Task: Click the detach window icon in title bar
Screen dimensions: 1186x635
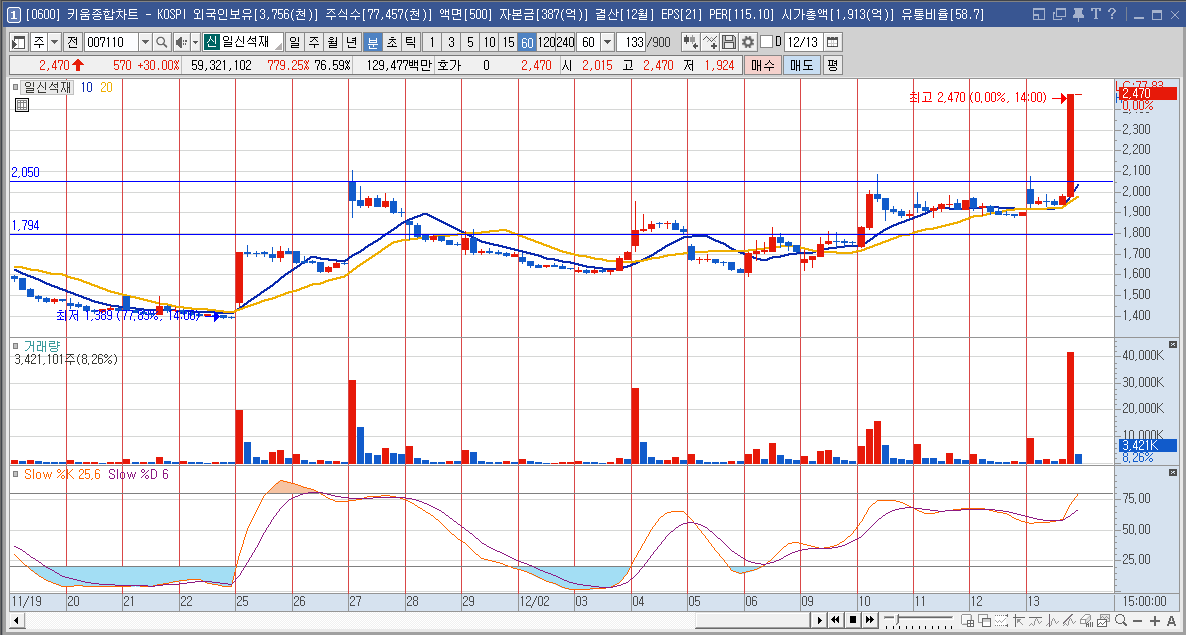Action: [x=1059, y=14]
